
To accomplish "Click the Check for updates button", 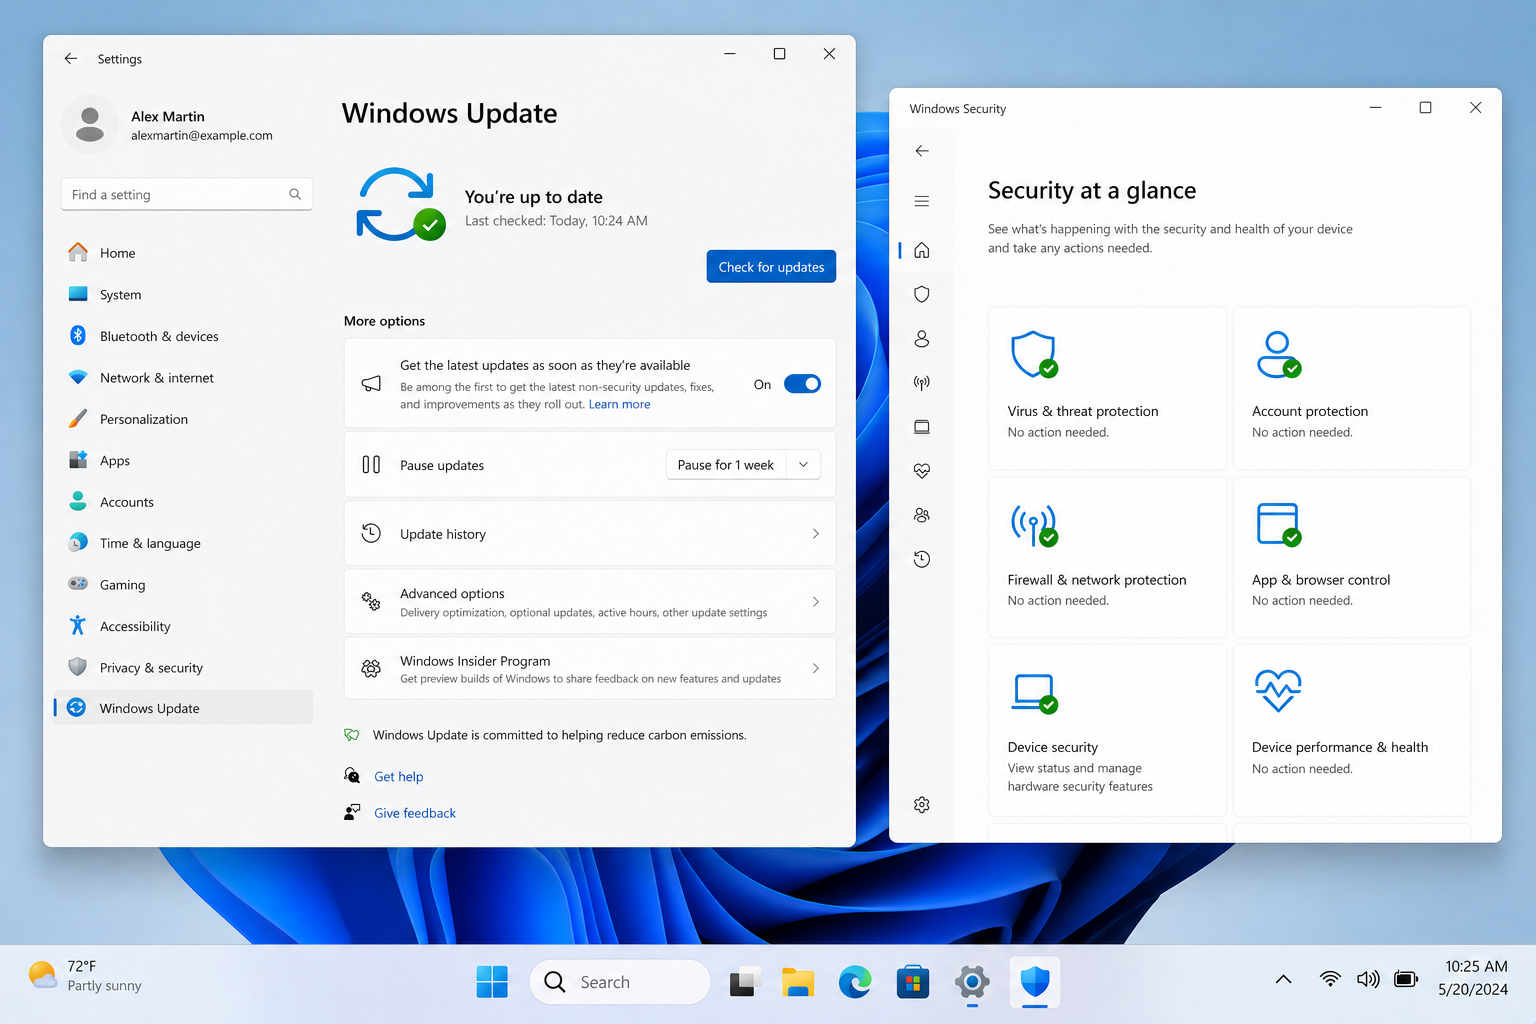I will pos(771,267).
